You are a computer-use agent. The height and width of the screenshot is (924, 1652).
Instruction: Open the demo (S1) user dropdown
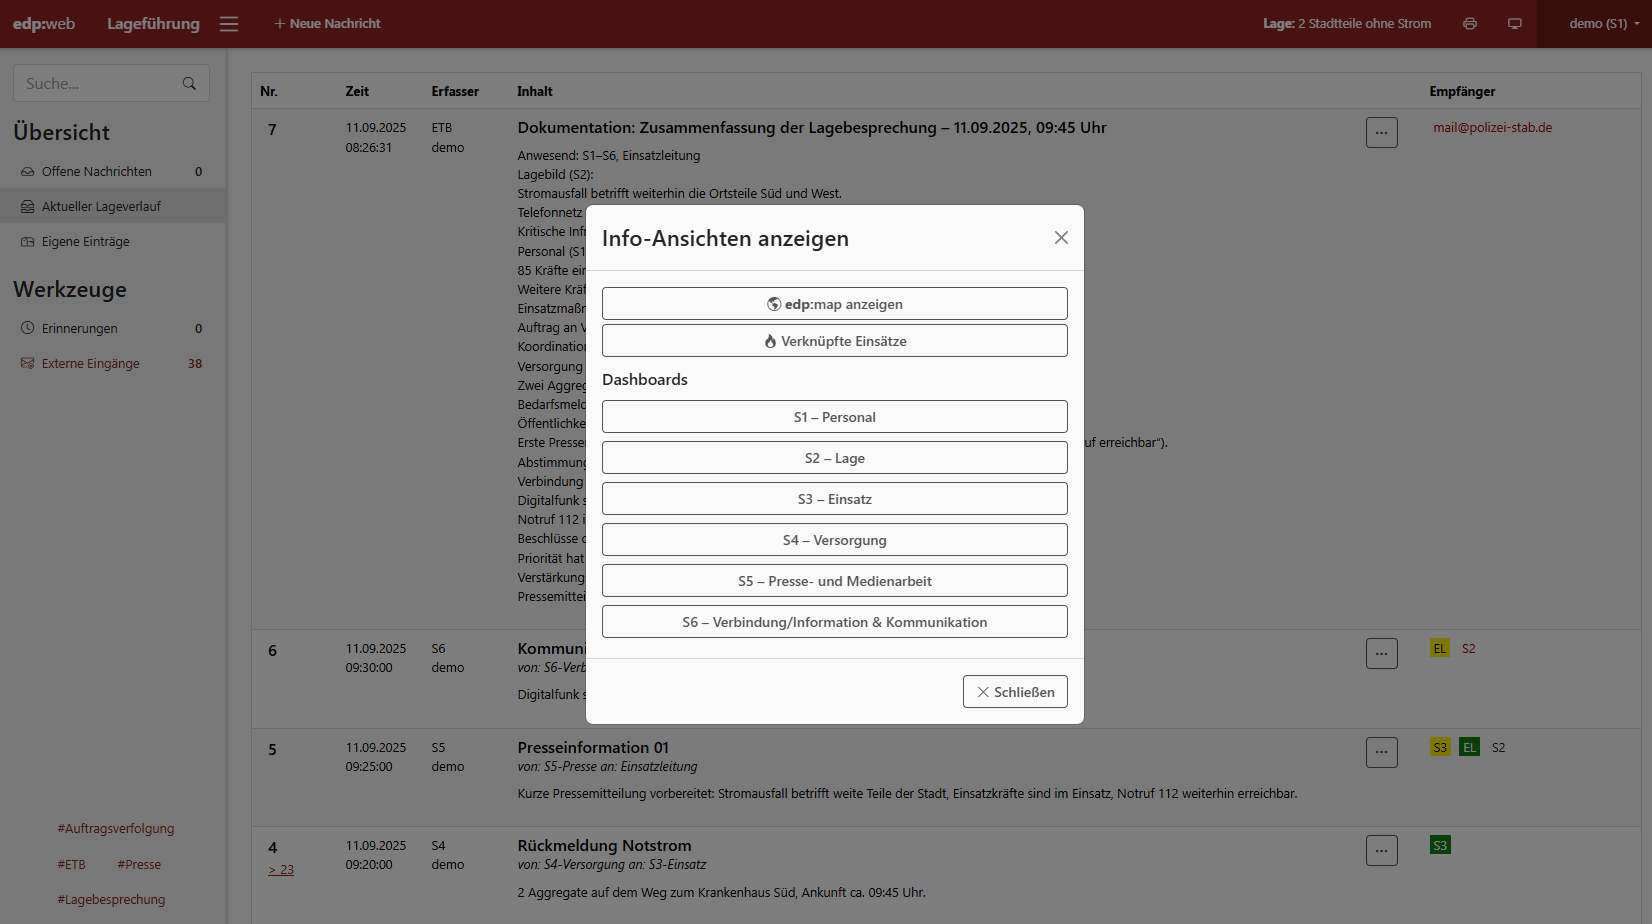point(1603,24)
